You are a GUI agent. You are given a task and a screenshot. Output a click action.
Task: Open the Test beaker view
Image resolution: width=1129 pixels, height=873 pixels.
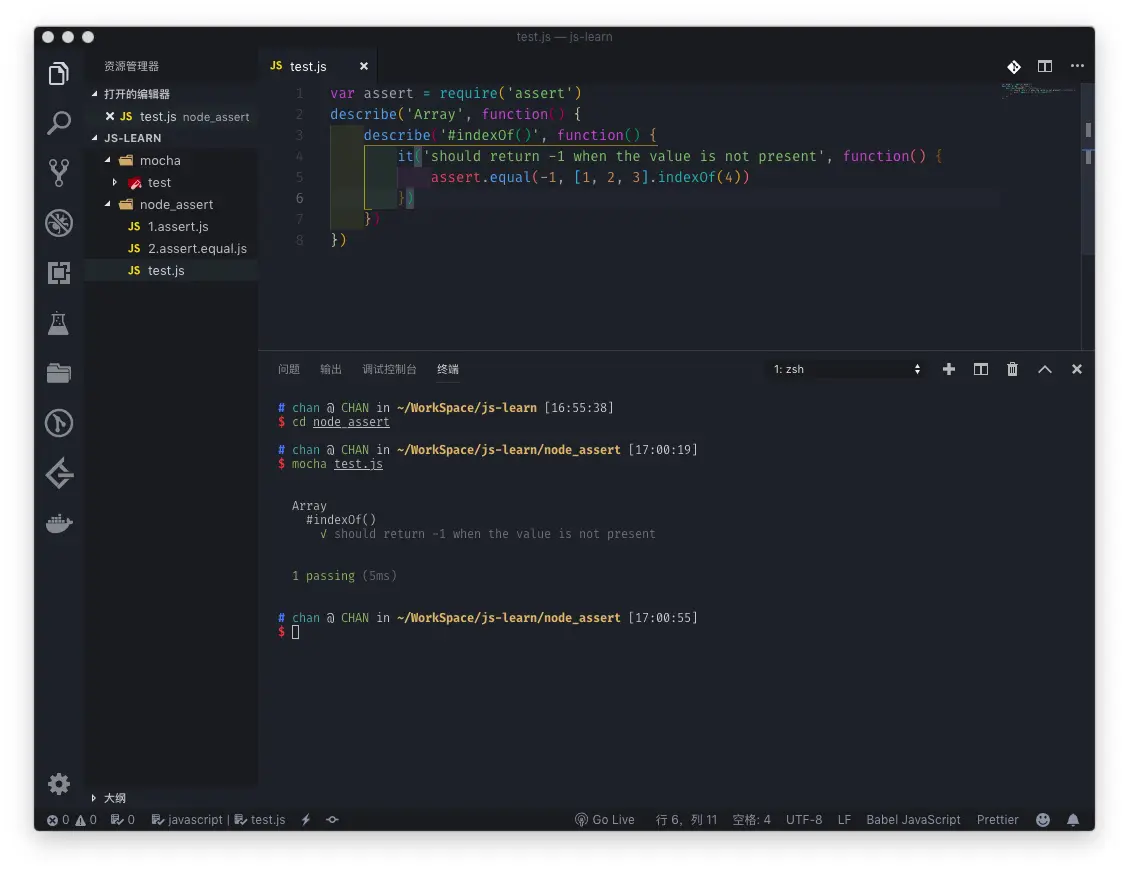point(58,323)
